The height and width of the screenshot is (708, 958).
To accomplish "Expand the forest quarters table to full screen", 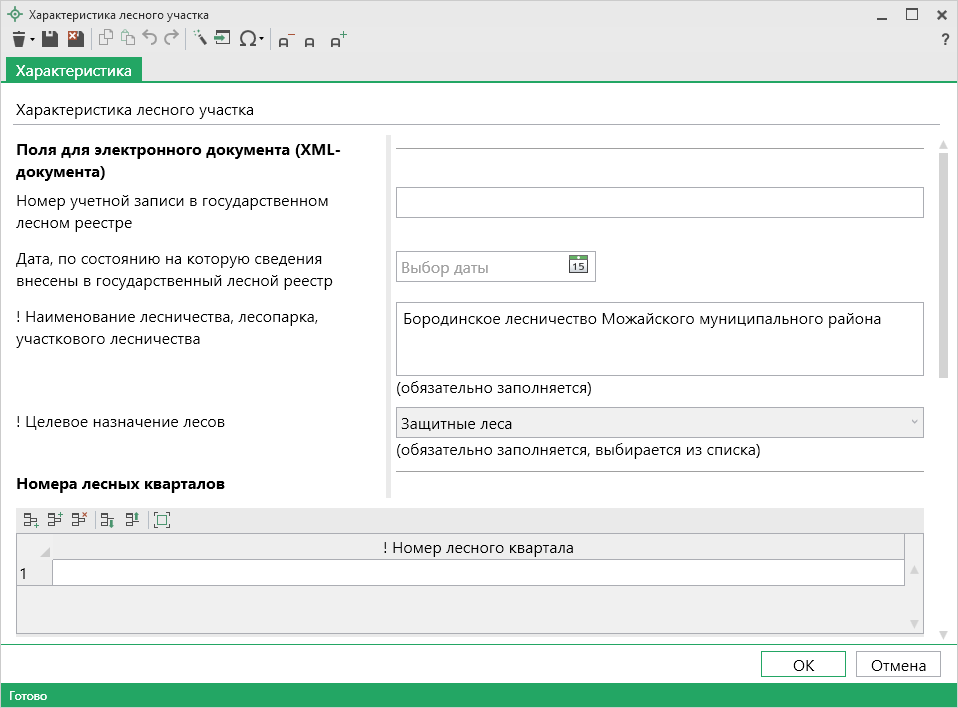I will (162, 519).
